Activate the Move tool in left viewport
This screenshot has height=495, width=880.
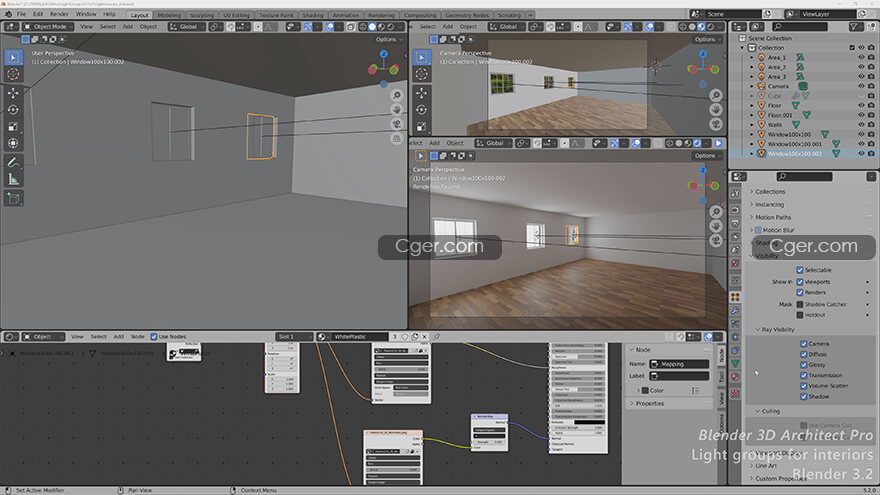pyautogui.click(x=13, y=92)
